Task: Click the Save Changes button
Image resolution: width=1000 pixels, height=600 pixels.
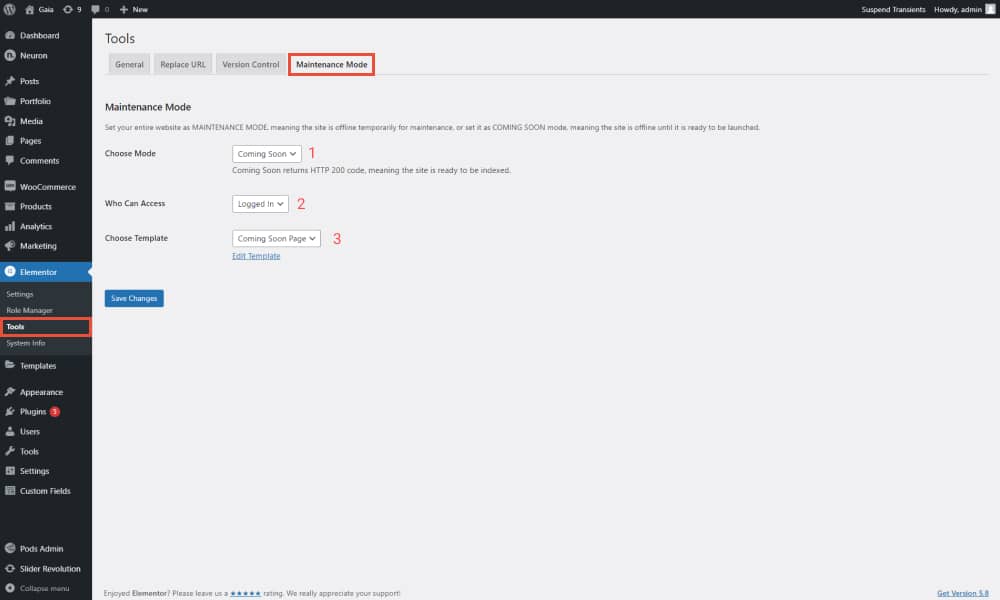Action: point(134,298)
